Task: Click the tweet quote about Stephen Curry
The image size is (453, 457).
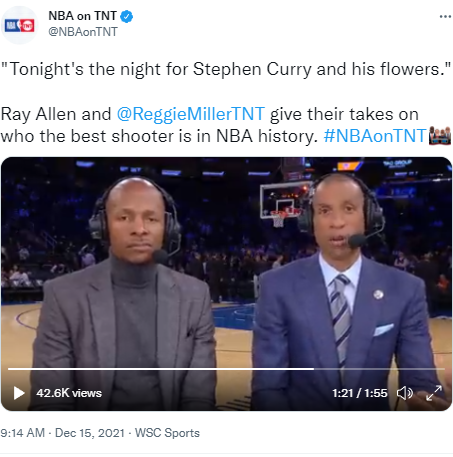Action: [x=226, y=69]
